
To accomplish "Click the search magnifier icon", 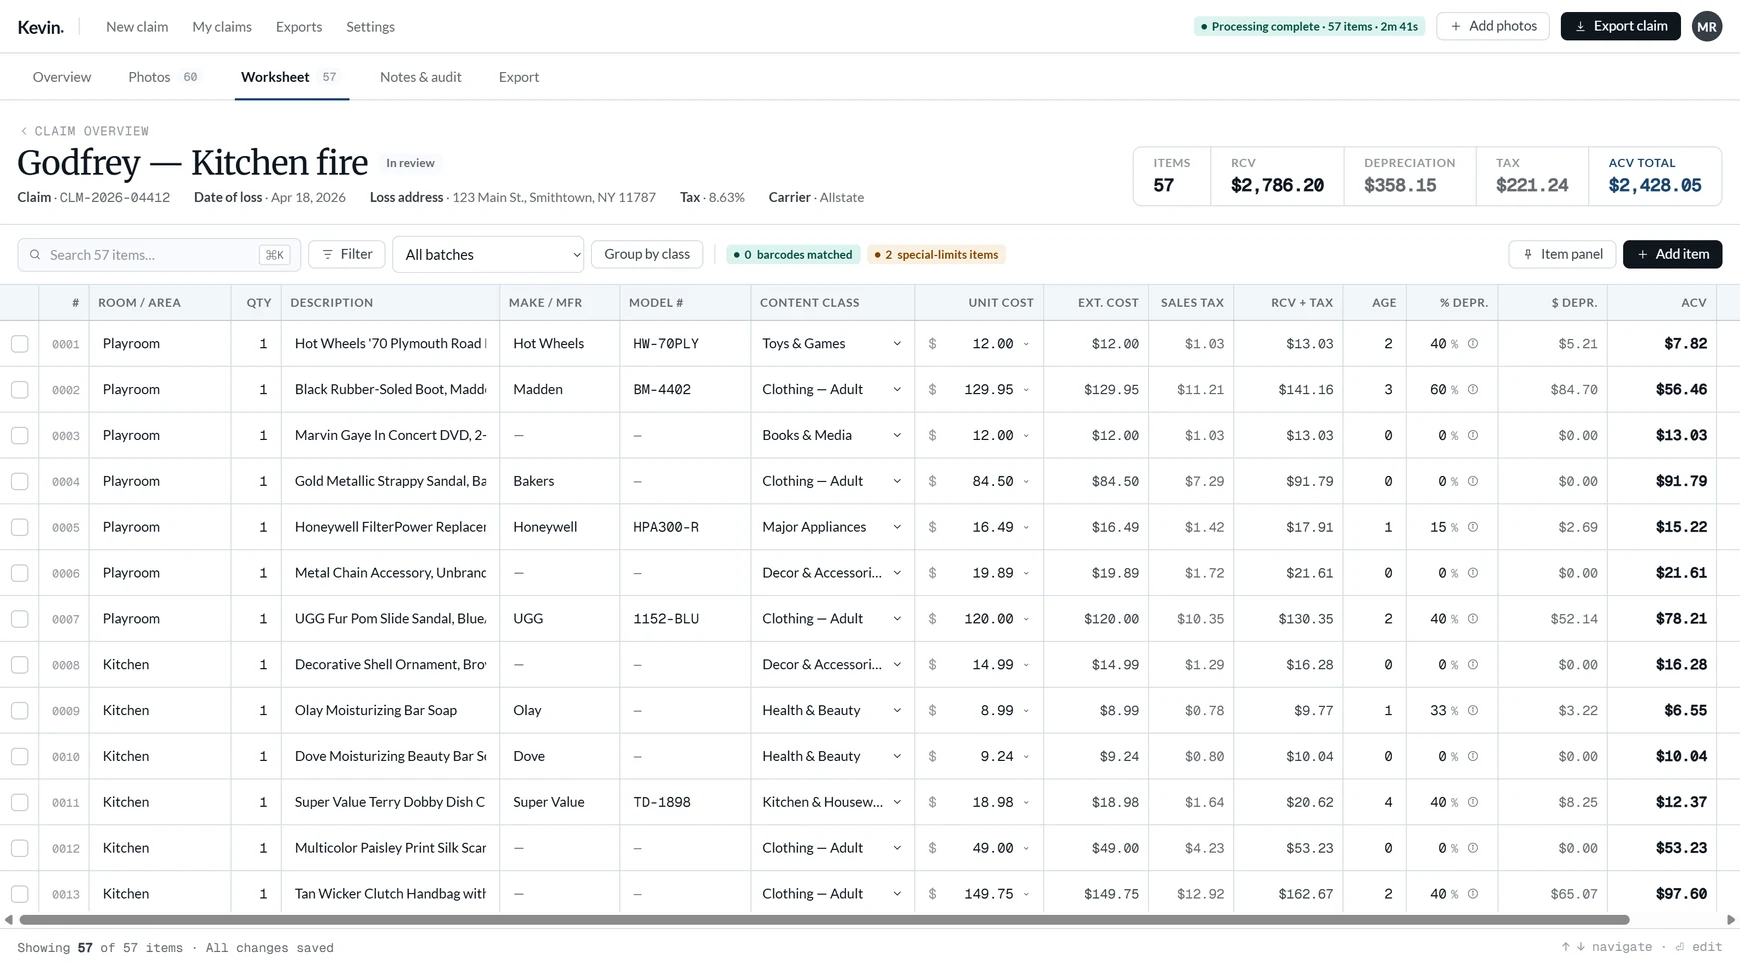I will [x=35, y=255].
